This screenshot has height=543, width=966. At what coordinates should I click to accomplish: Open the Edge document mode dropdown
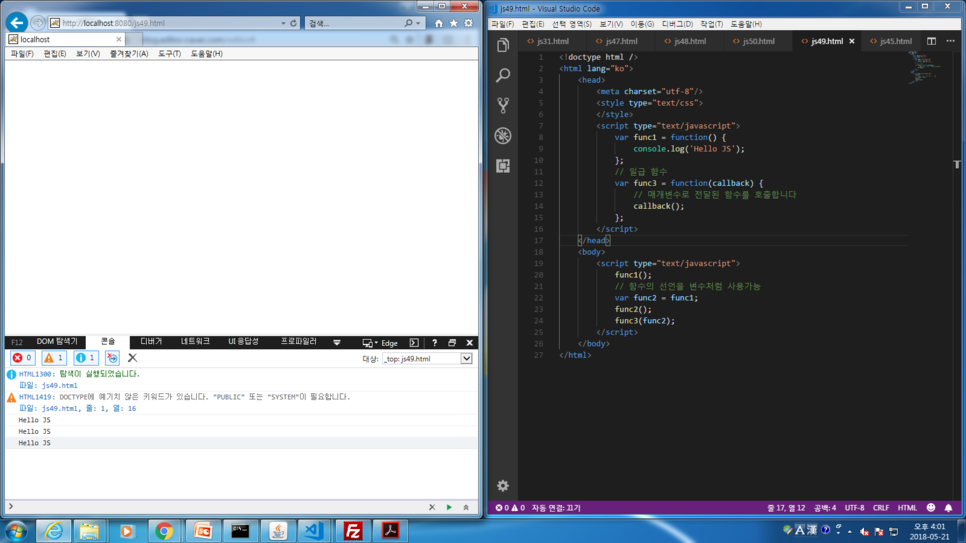point(380,343)
